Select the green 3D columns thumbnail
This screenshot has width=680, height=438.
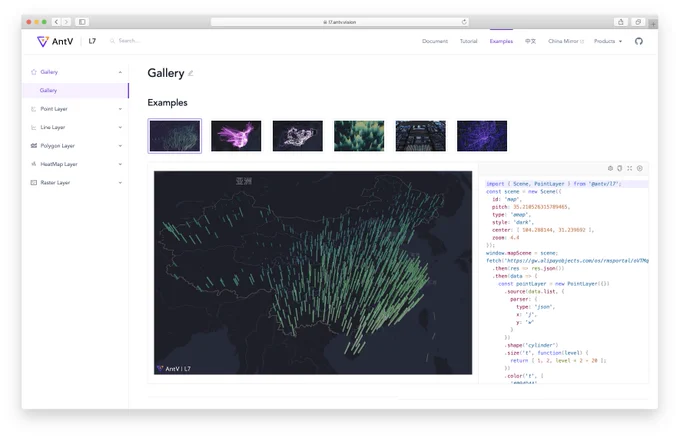pos(359,136)
